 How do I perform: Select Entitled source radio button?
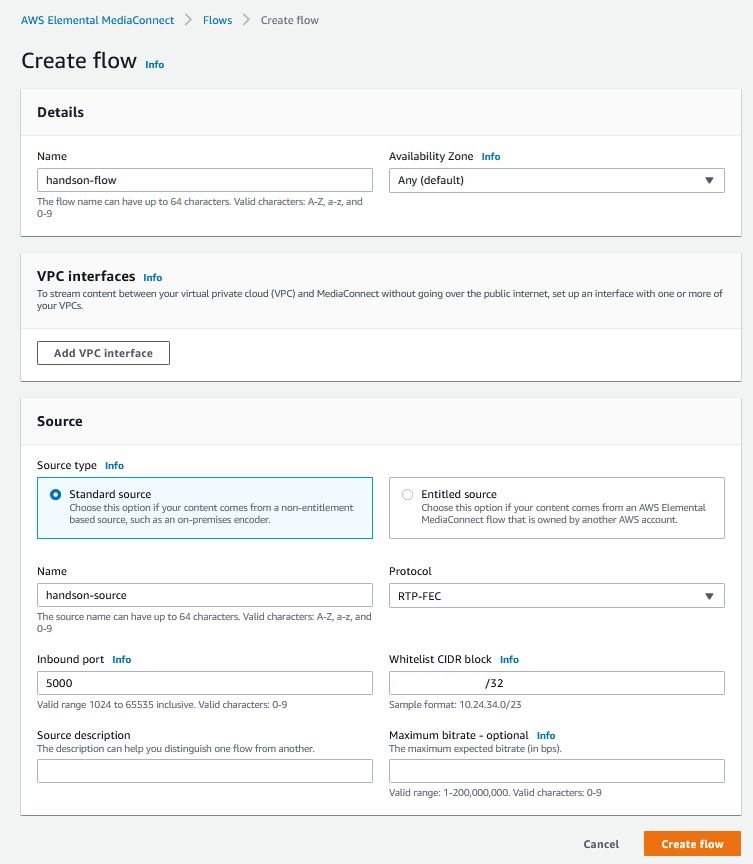click(407, 494)
